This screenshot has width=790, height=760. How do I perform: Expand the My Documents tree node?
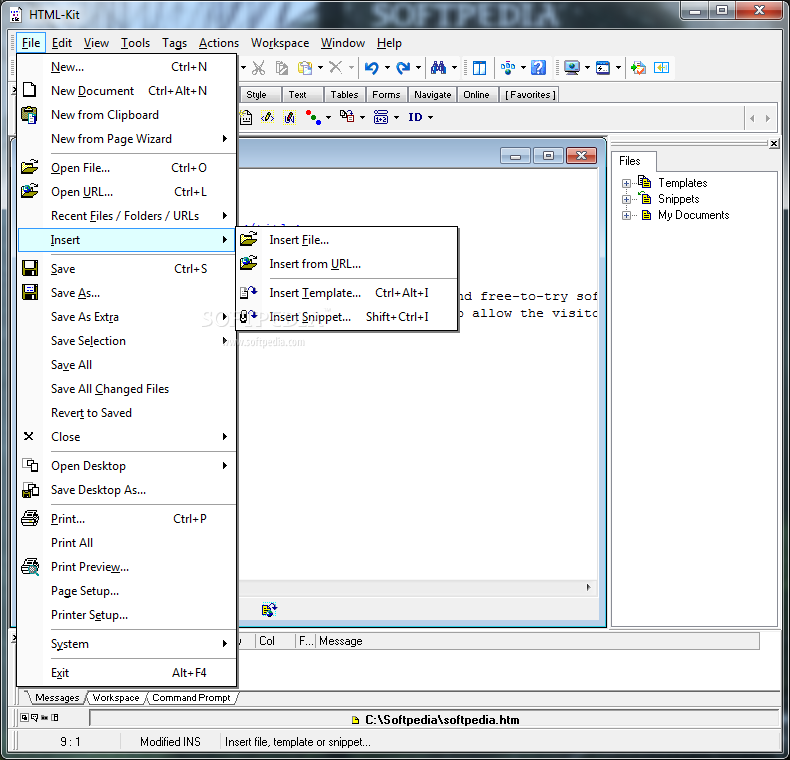tap(626, 216)
